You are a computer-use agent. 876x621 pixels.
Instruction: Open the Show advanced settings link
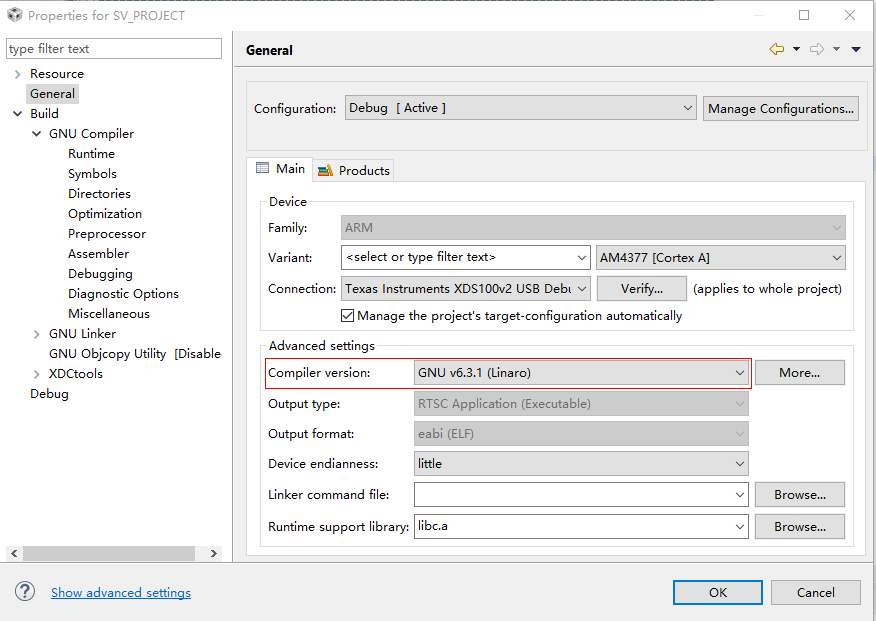[121, 593]
